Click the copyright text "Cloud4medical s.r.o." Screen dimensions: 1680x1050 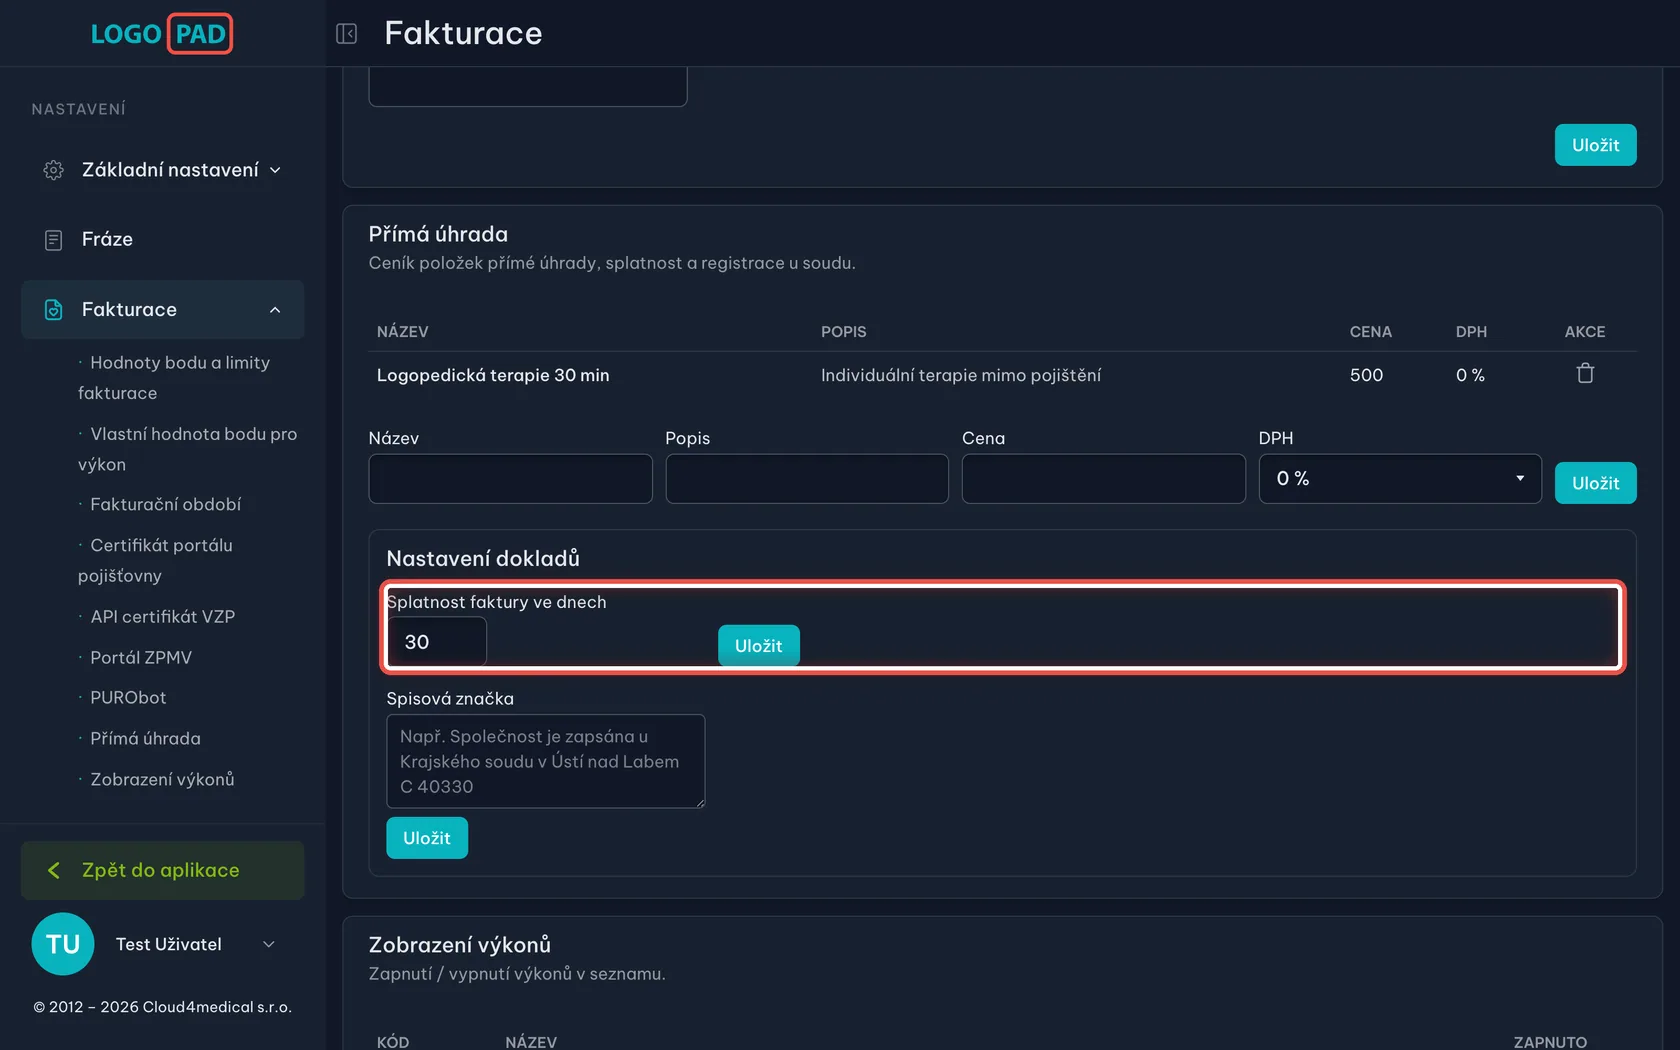click(217, 1007)
